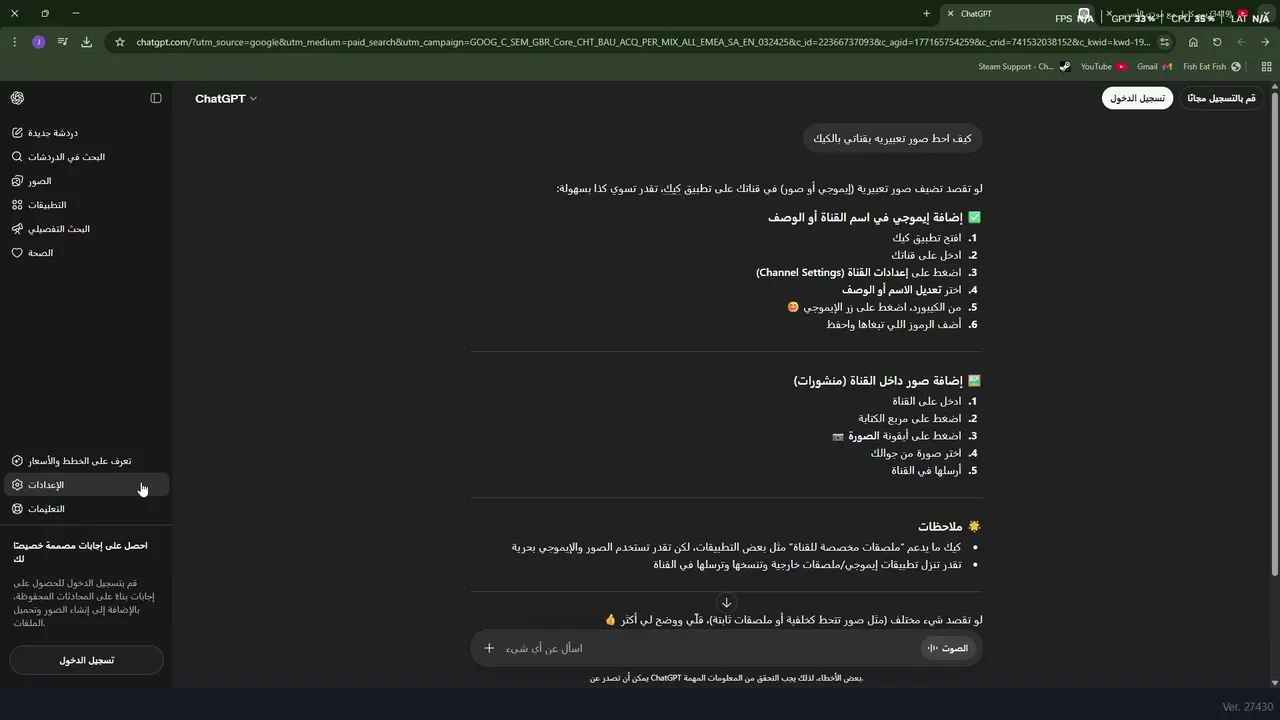Image resolution: width=1280 pixels, height=720 pixels.
Task: Open a new browser tab with plus
Action: (926, 14)
